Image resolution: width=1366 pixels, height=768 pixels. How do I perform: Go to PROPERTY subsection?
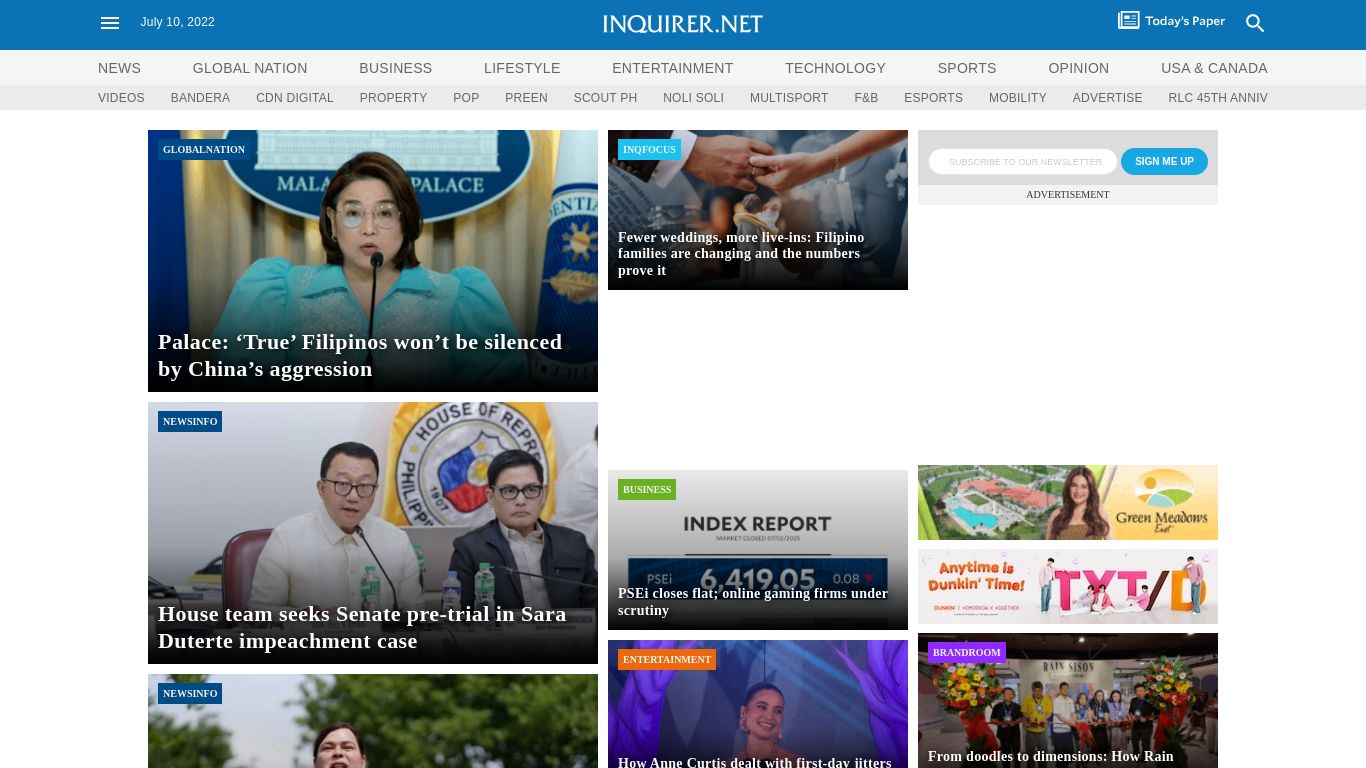393,98
